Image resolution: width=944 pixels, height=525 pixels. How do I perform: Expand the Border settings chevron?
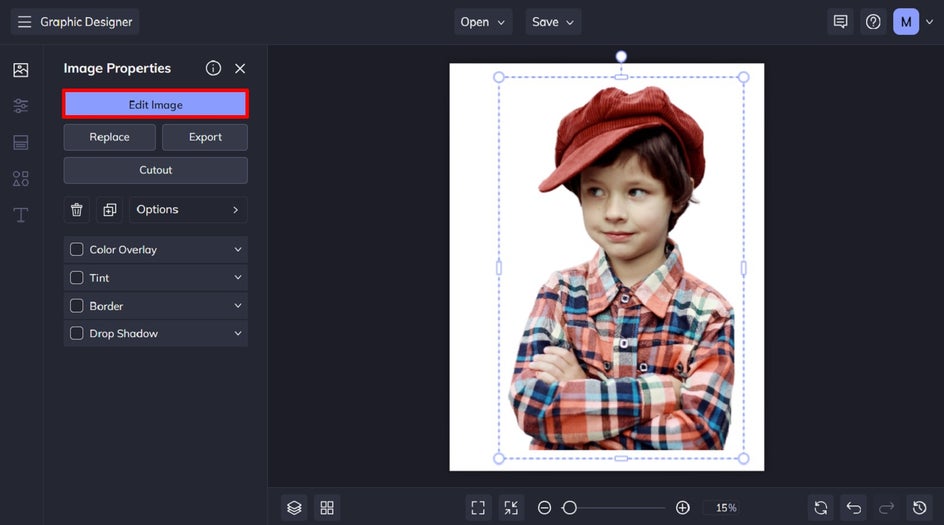(238, 306)
